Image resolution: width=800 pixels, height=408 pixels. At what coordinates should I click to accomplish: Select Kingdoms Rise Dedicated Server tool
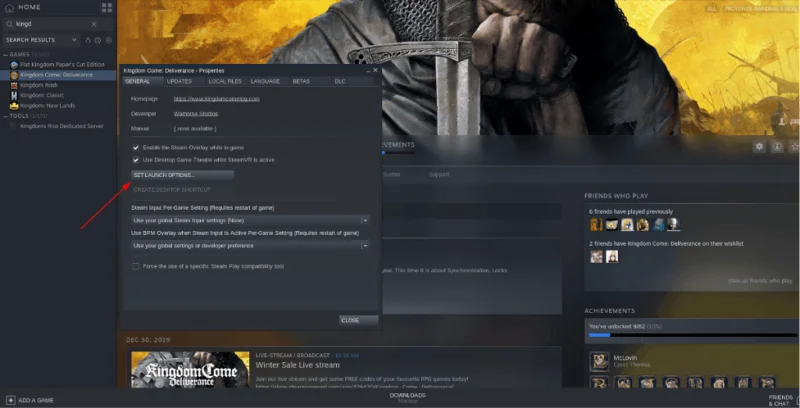[x=60, y=126]
